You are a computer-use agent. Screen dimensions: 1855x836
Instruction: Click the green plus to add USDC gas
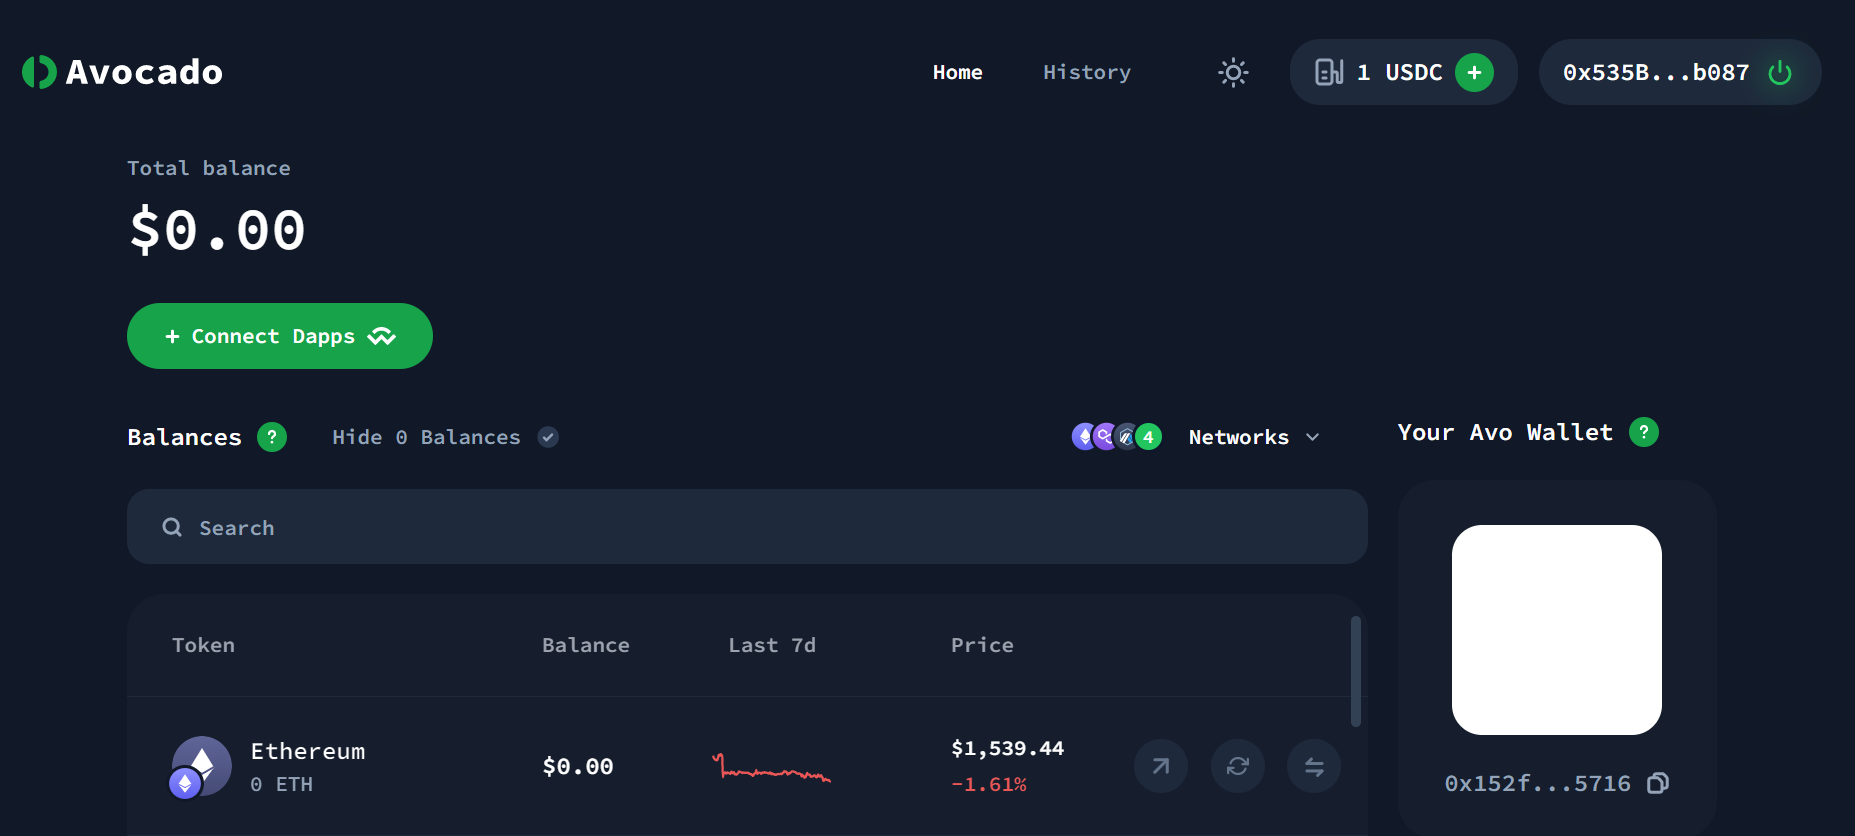click(x=1474, y=72)
